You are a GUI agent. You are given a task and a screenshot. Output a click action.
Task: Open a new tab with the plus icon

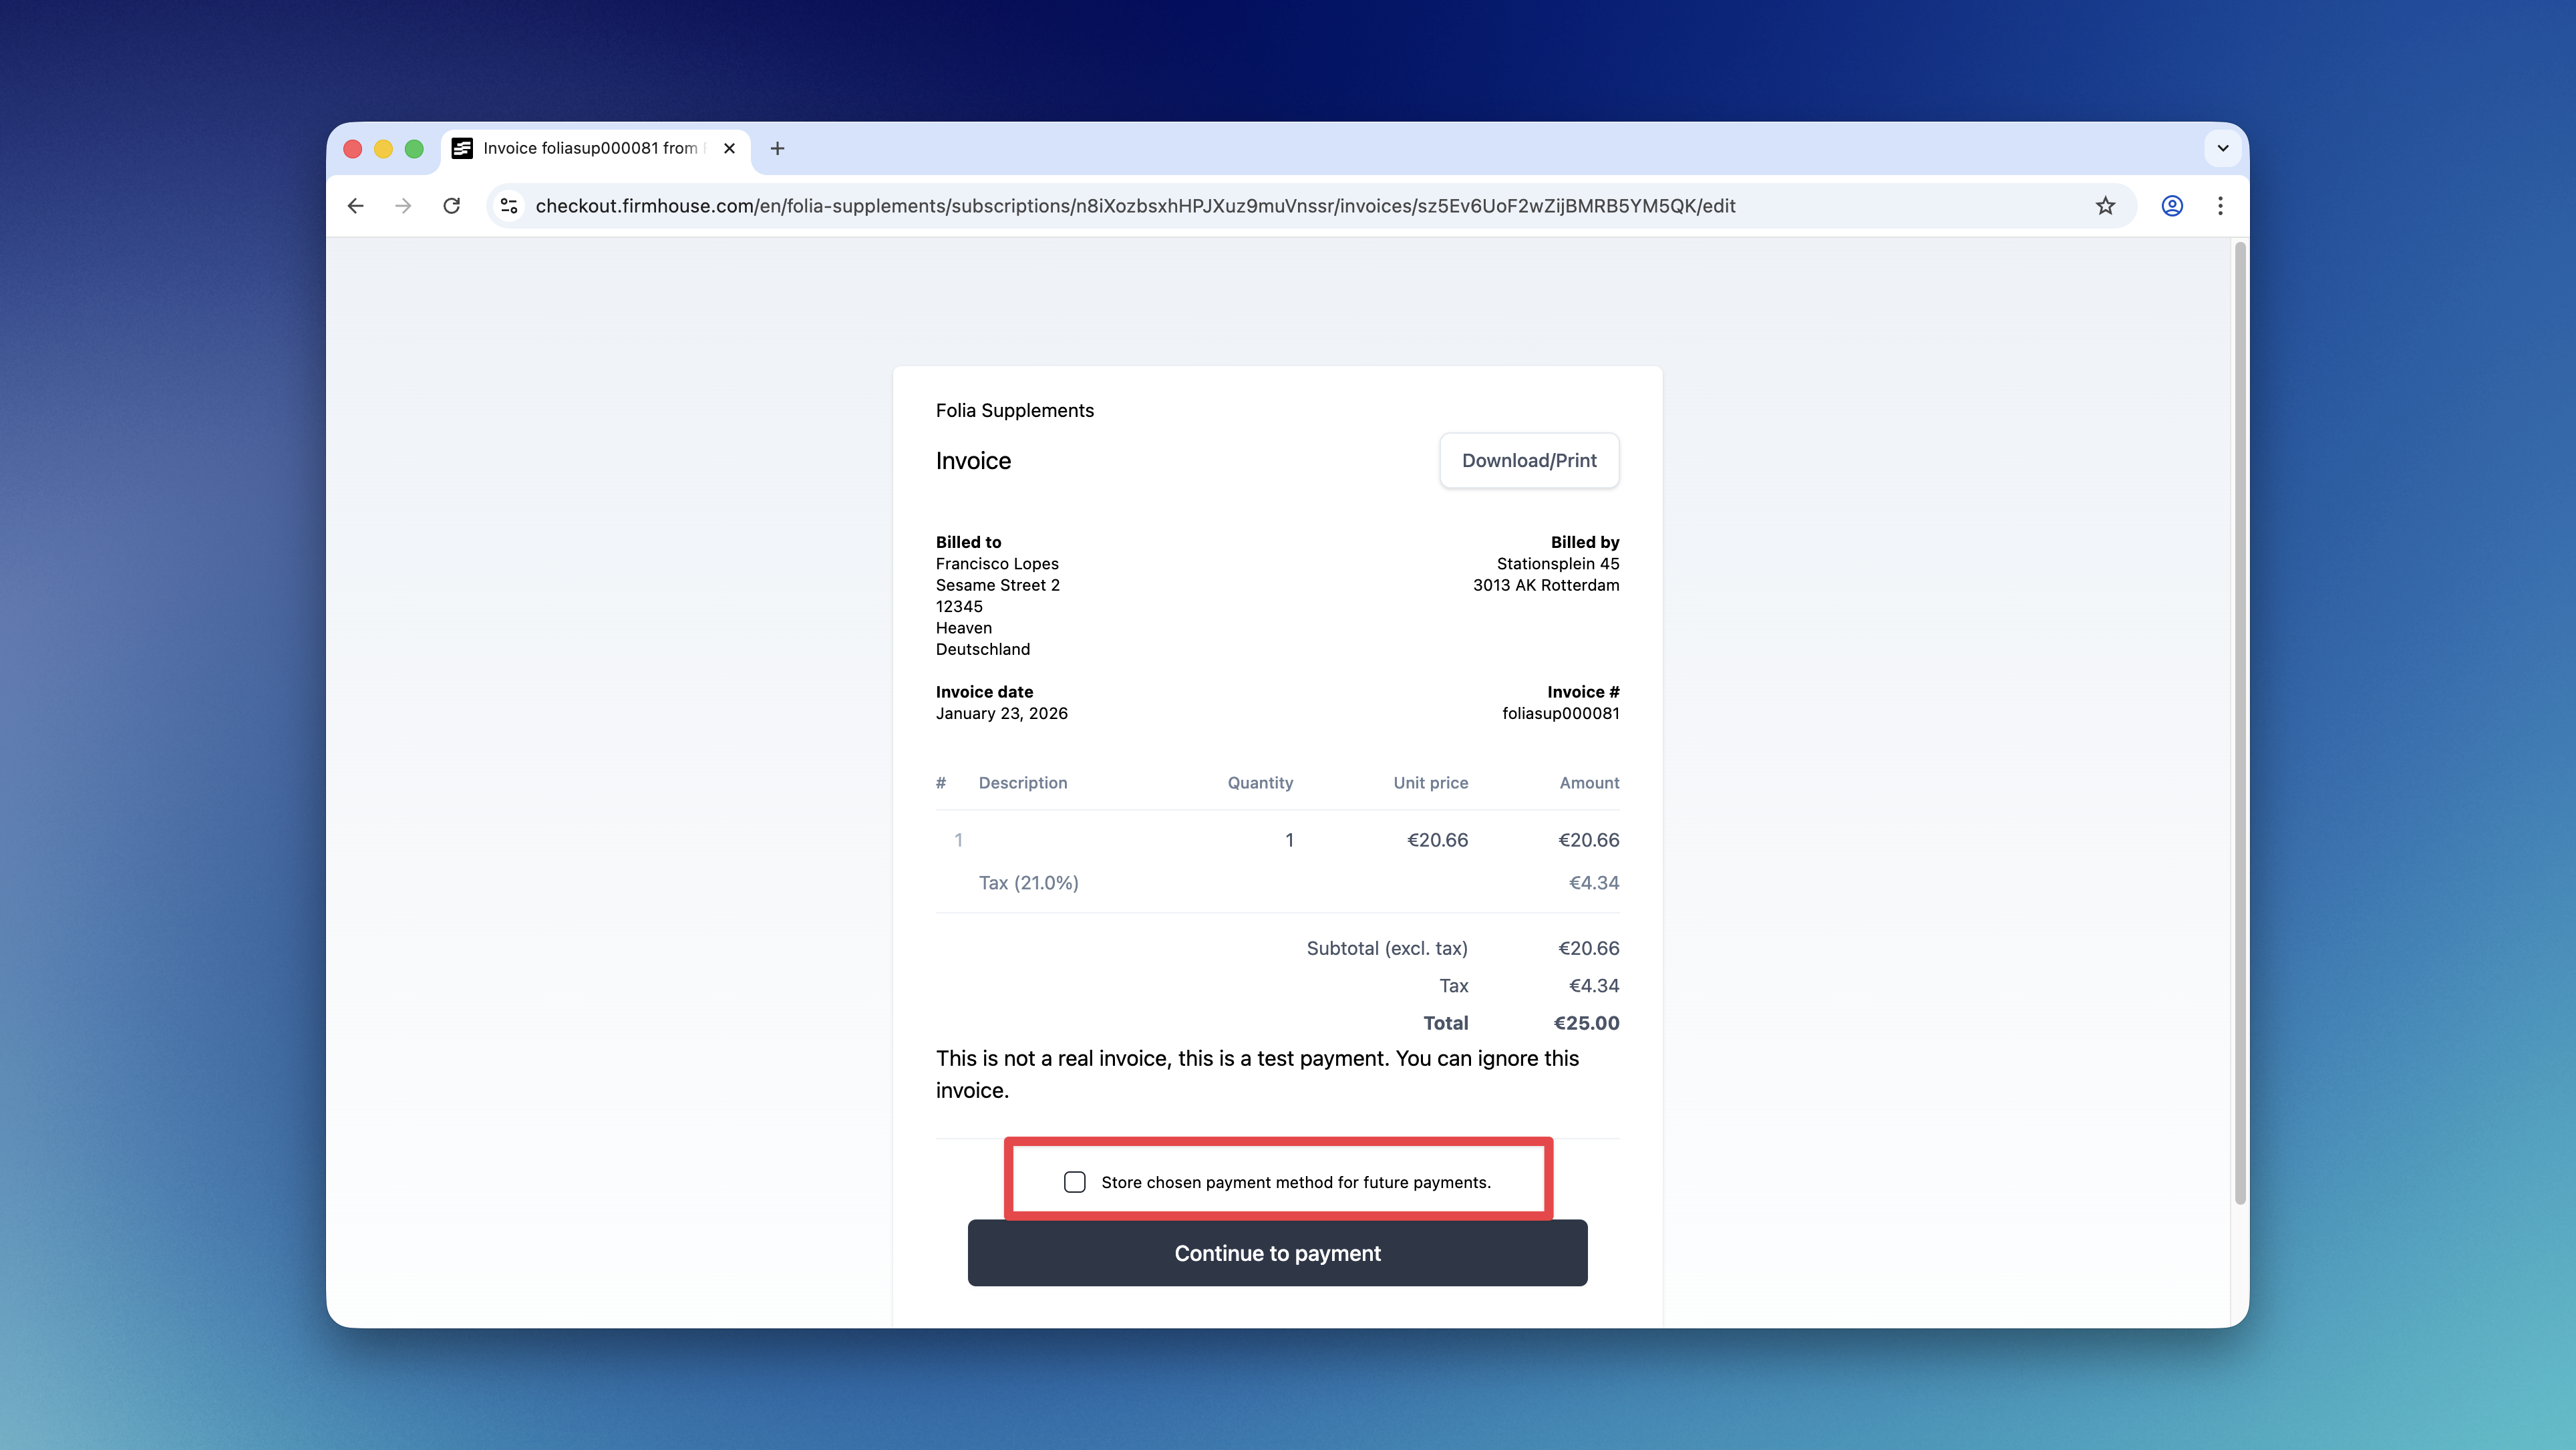point(777,148)
